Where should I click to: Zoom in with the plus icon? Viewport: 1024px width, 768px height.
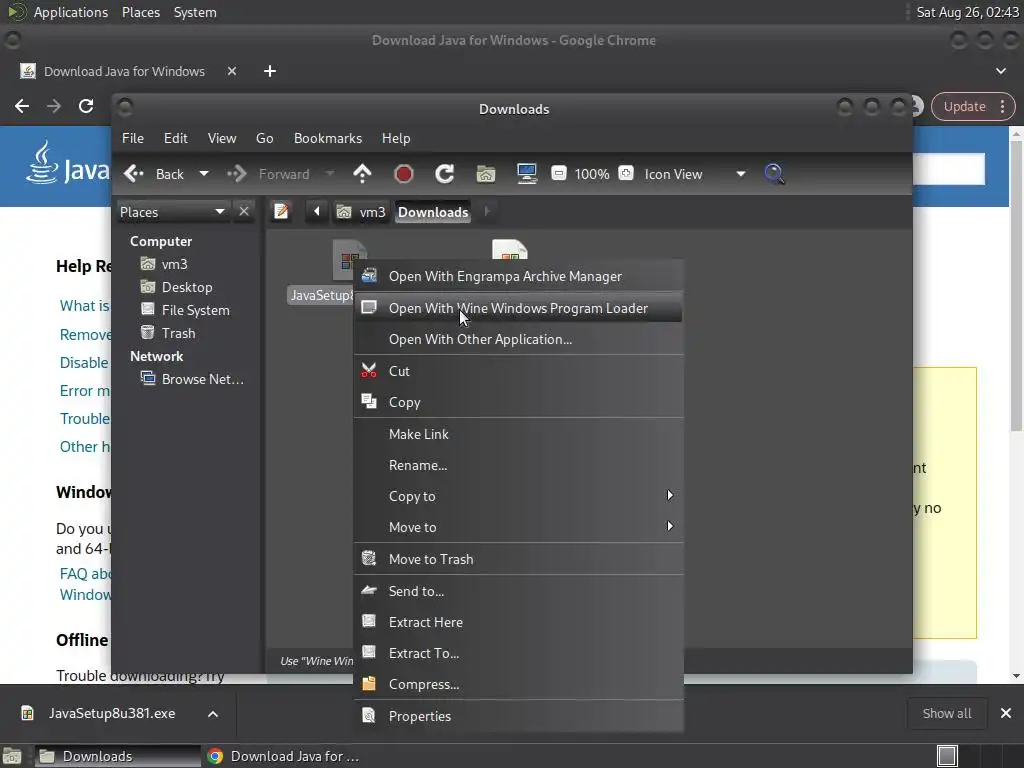click(x=626, y=174)
